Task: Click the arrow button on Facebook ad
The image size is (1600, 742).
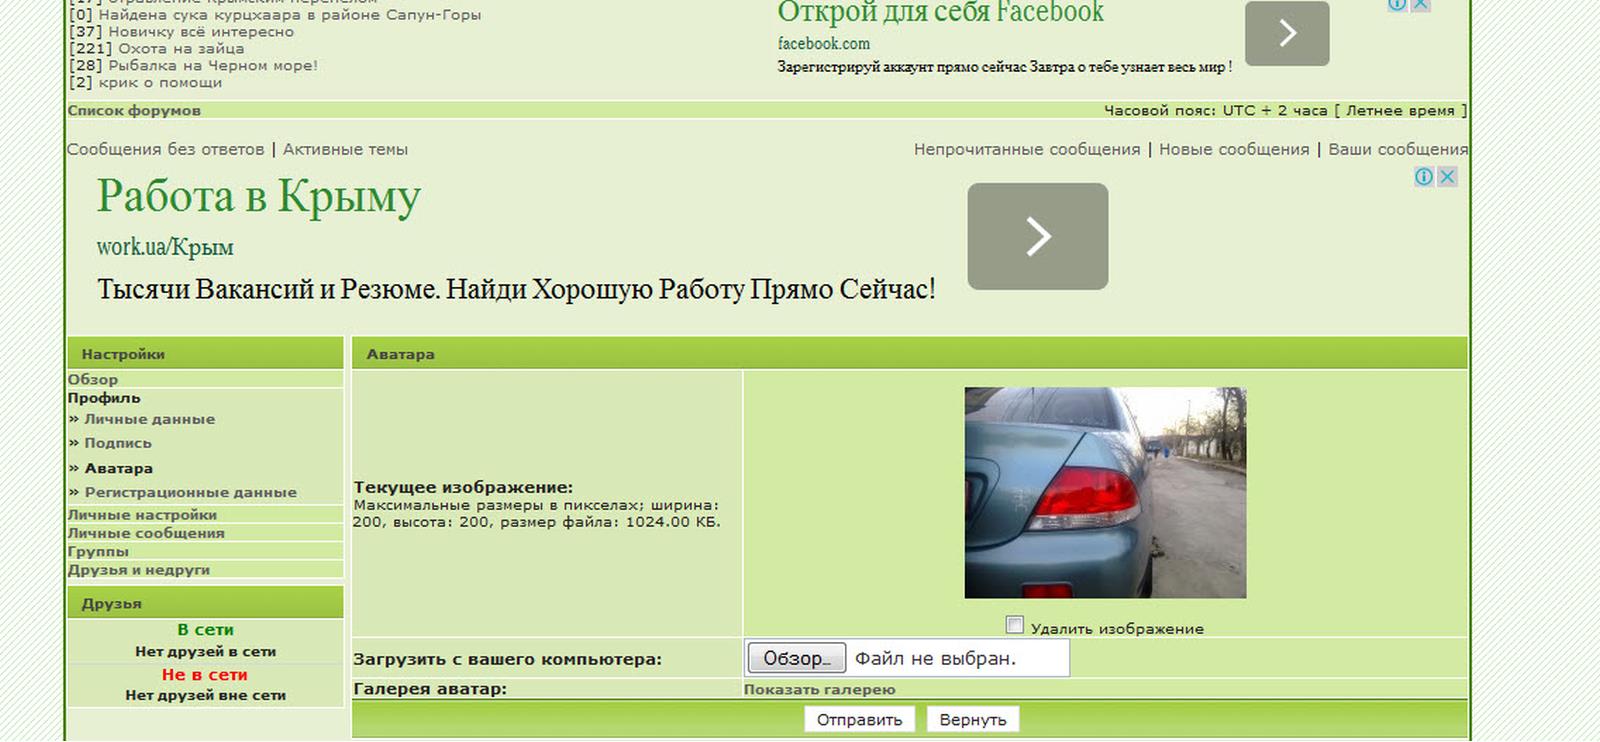Action: tap(1286, 34)
